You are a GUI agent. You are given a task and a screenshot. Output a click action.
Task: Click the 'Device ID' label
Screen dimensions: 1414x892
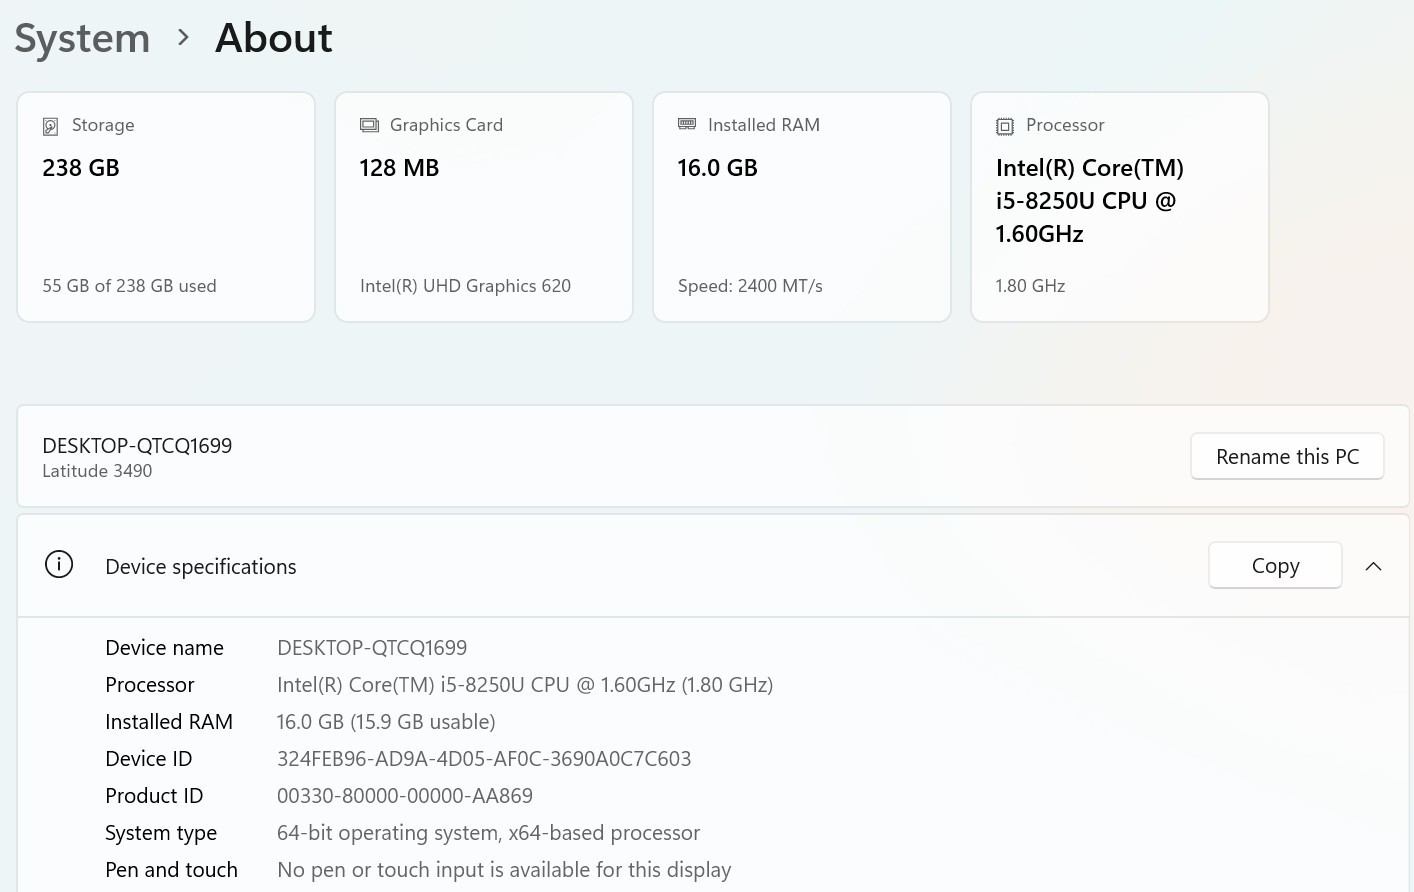coord(149,759)
